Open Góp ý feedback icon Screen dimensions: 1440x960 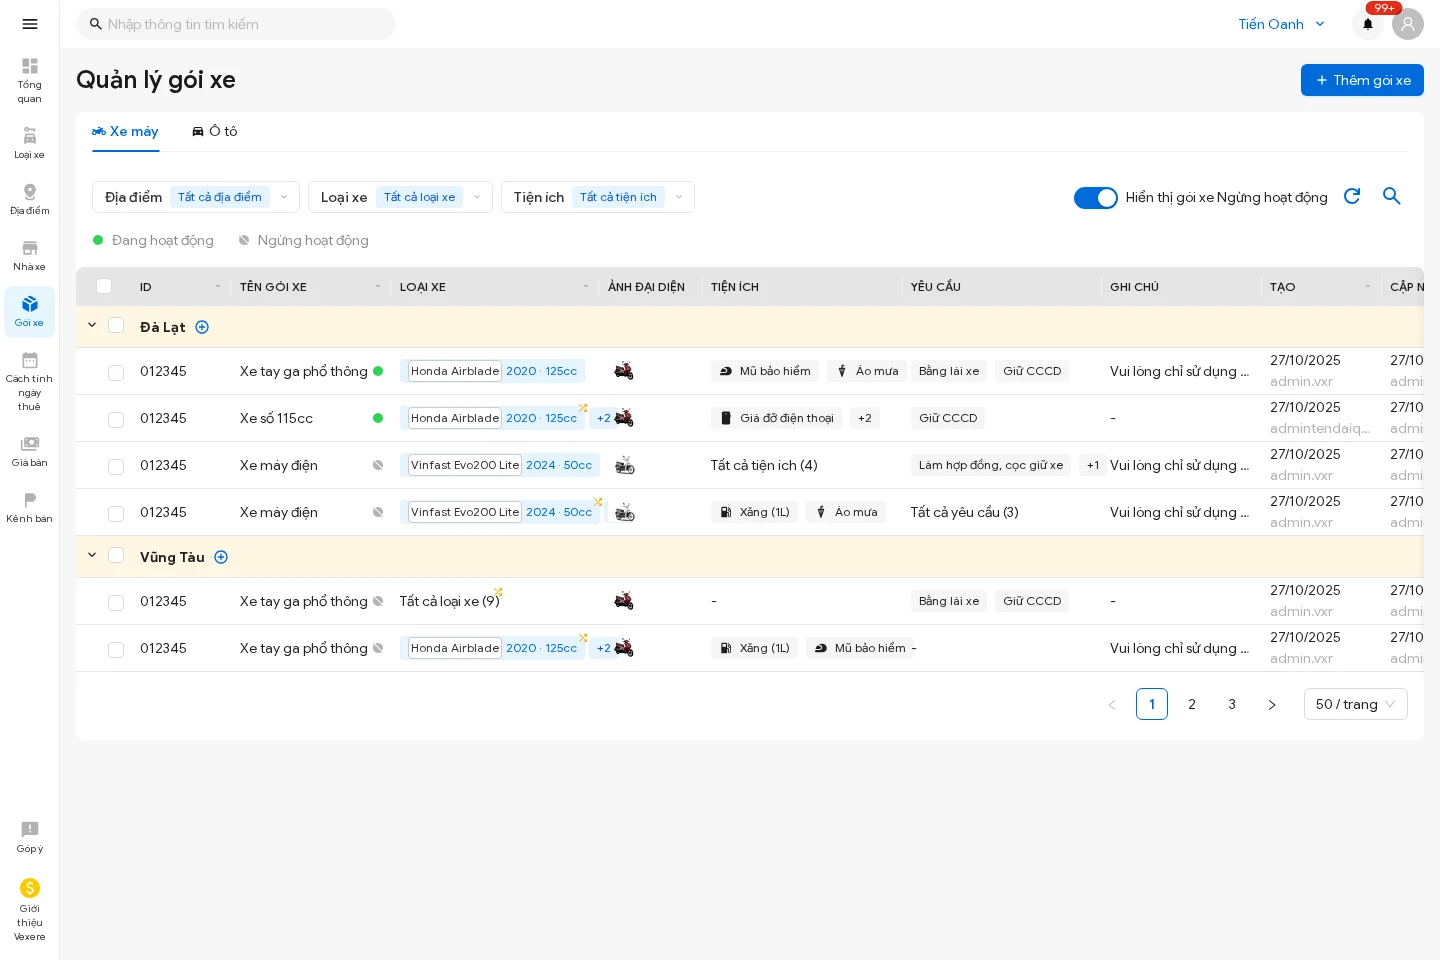click(x=30, y=837)
